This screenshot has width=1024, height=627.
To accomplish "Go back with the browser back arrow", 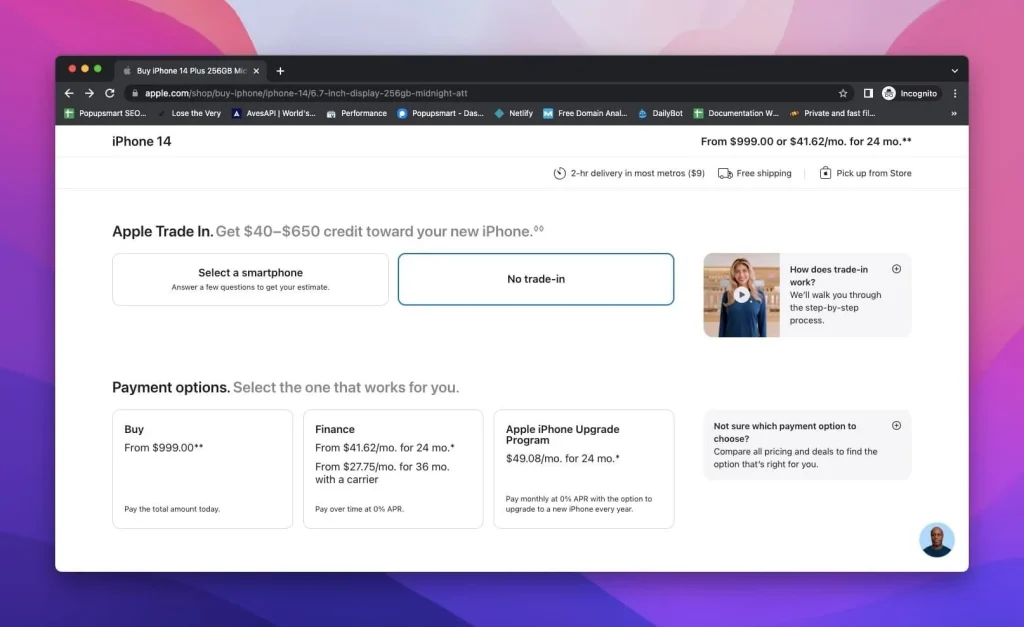I will point(69,93).
